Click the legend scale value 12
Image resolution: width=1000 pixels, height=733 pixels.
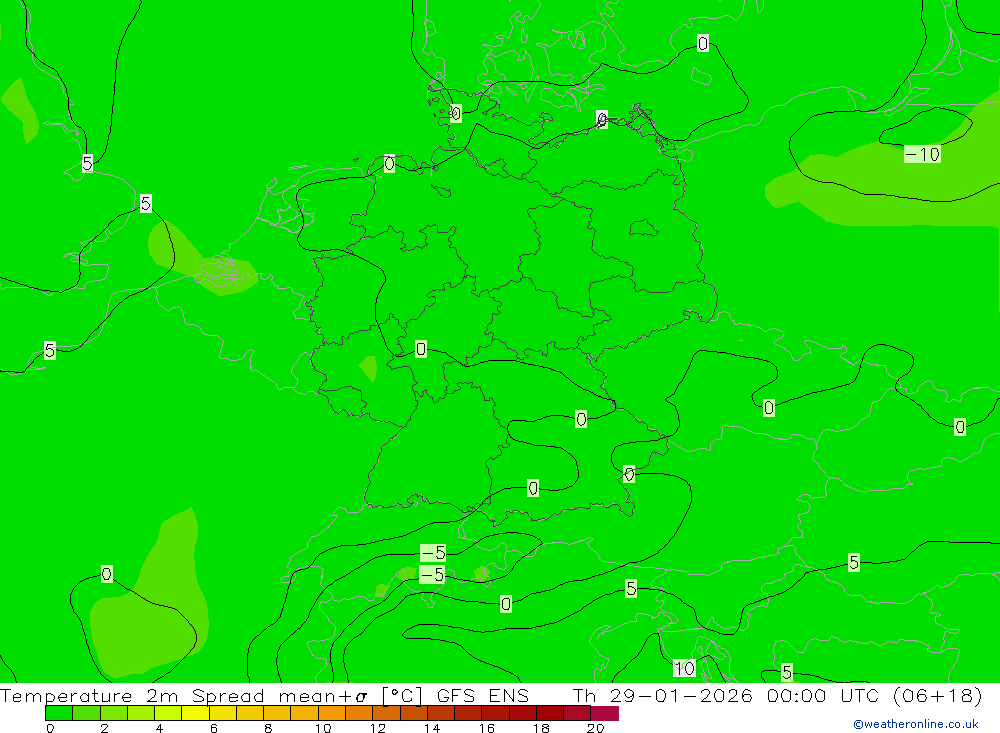tap(378, 728)
